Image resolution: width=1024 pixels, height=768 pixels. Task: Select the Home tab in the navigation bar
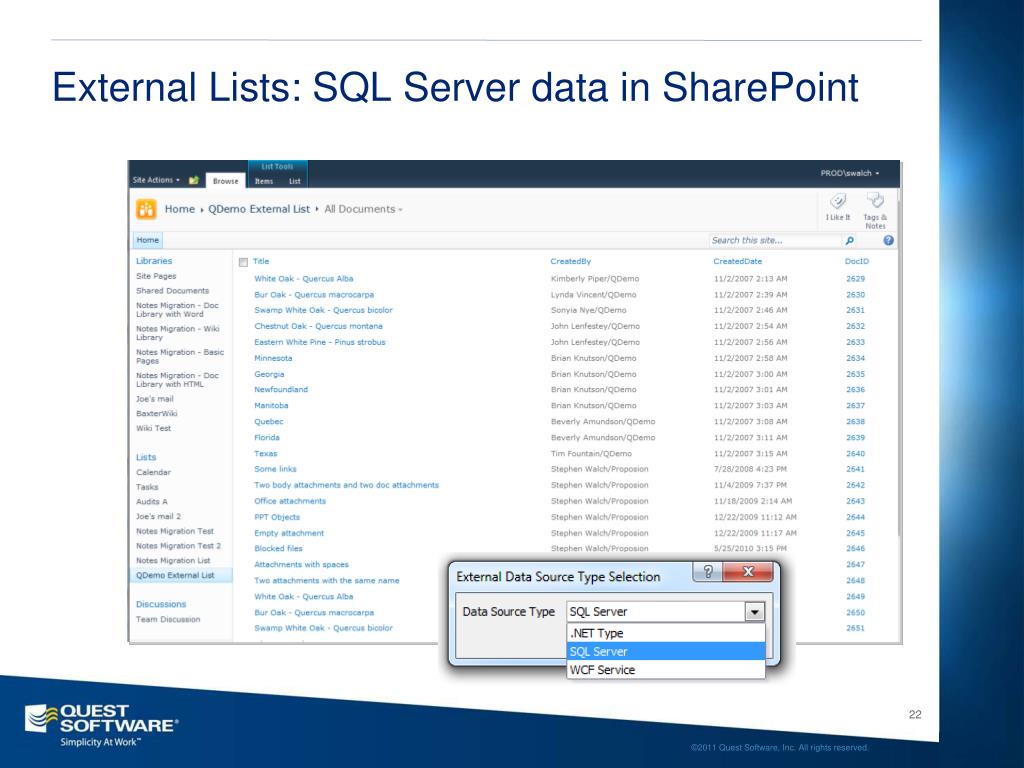[148, 240]
